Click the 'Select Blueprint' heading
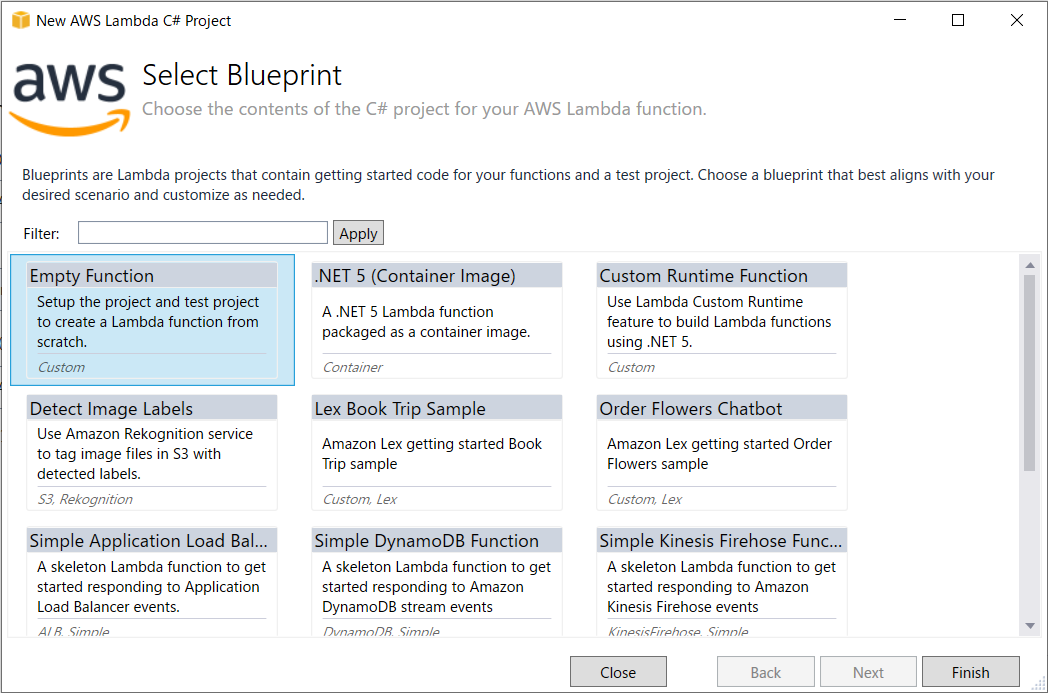Image resolution: width=1048 pixels, height=693 pixels. (x=242, y=75)
